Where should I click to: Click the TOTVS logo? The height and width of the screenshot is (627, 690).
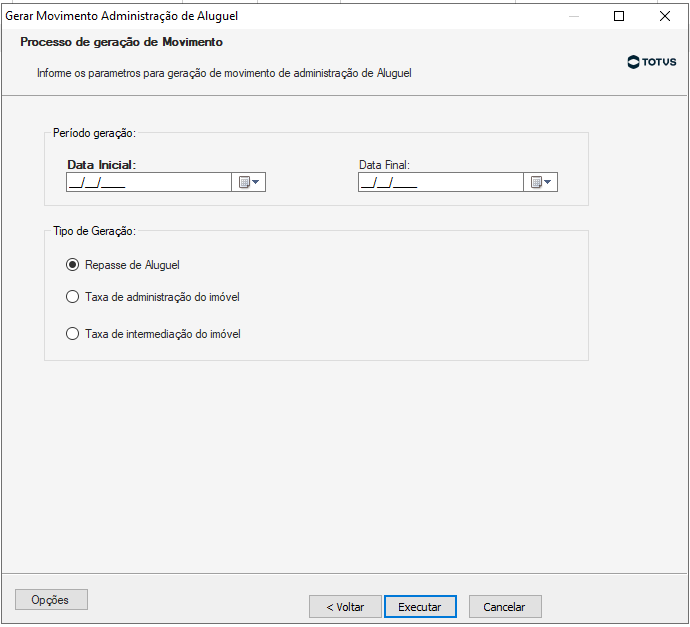[x=652, y=62]
